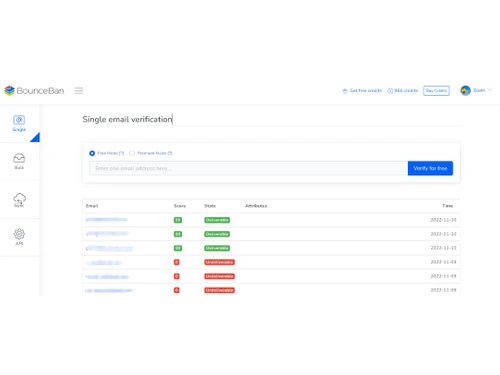The image size is (500, 375).
Task: Open the Single verification sidebar item
Action: (x=19, y=123)
